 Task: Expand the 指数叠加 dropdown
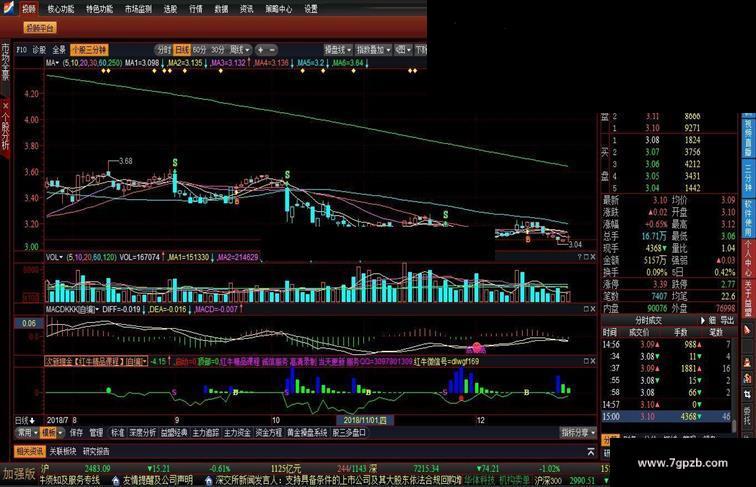tap(373, 50)
